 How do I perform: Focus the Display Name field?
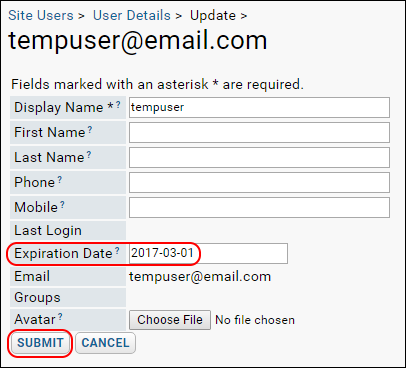tap(259, 107)
